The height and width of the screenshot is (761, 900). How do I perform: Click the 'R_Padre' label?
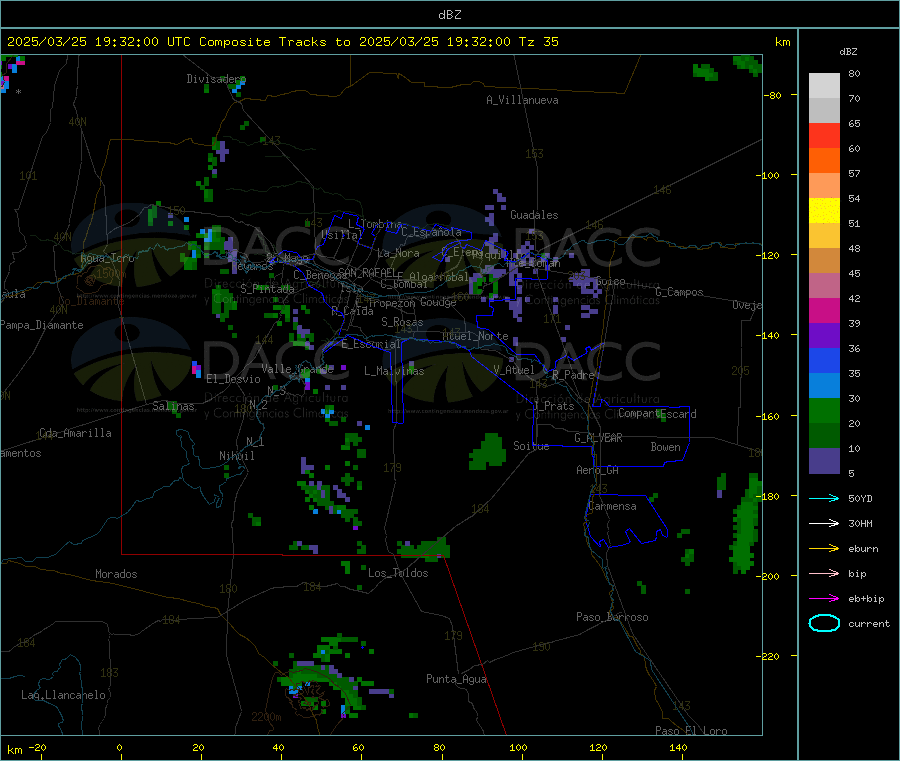(x=573, y=375)
